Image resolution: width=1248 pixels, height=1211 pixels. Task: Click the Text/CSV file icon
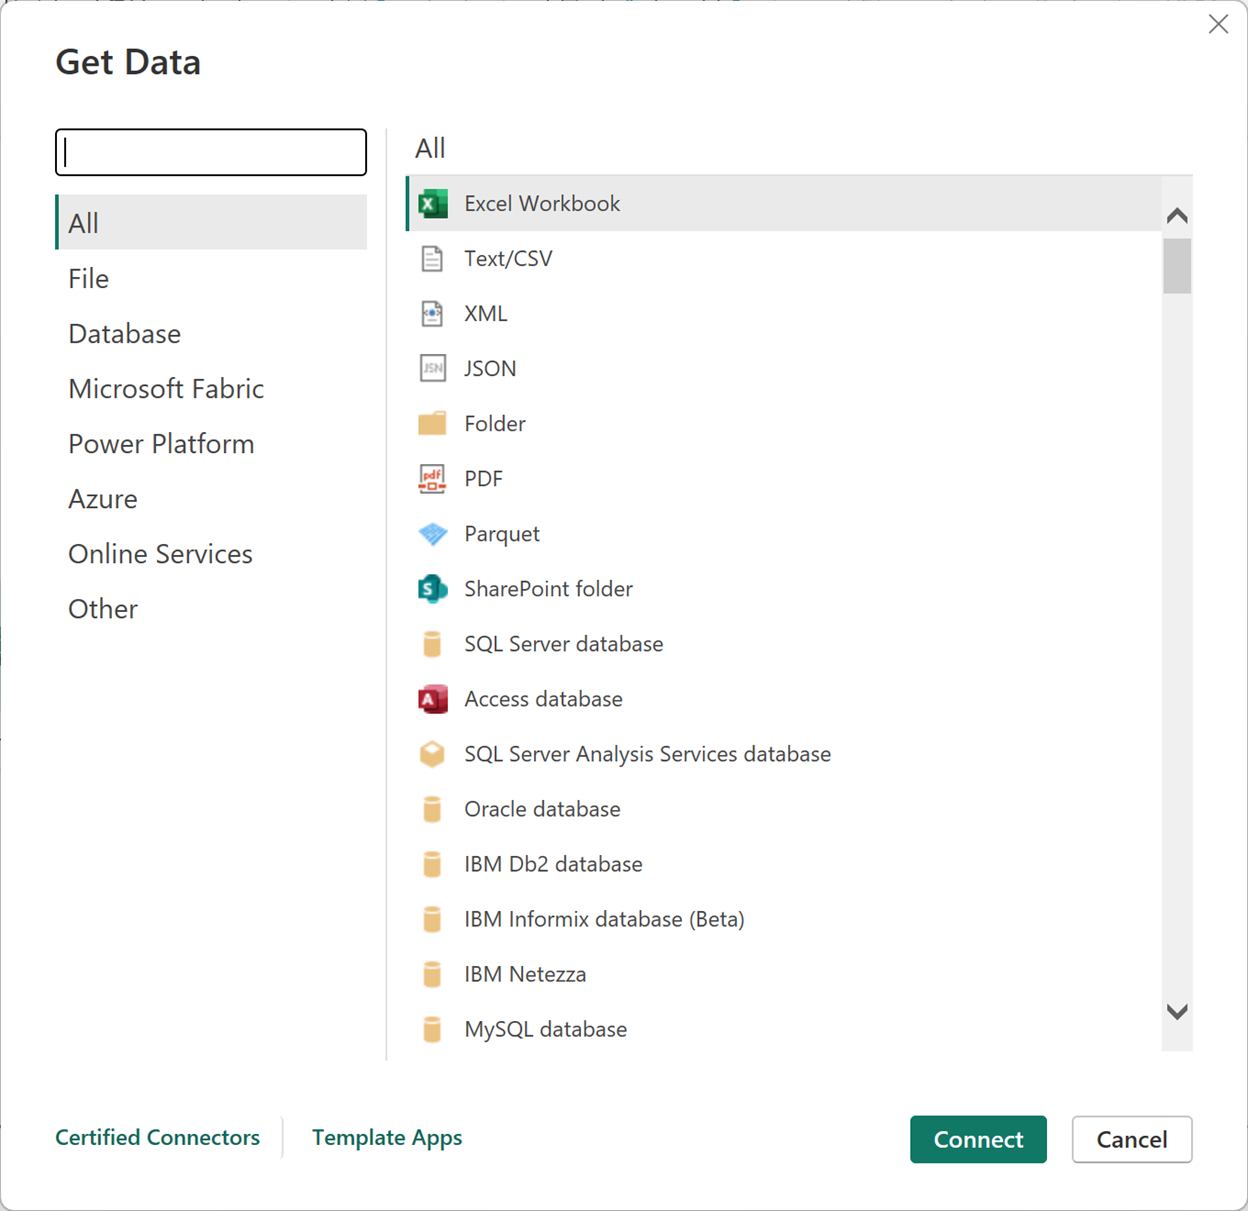click(x=432, y=259)
